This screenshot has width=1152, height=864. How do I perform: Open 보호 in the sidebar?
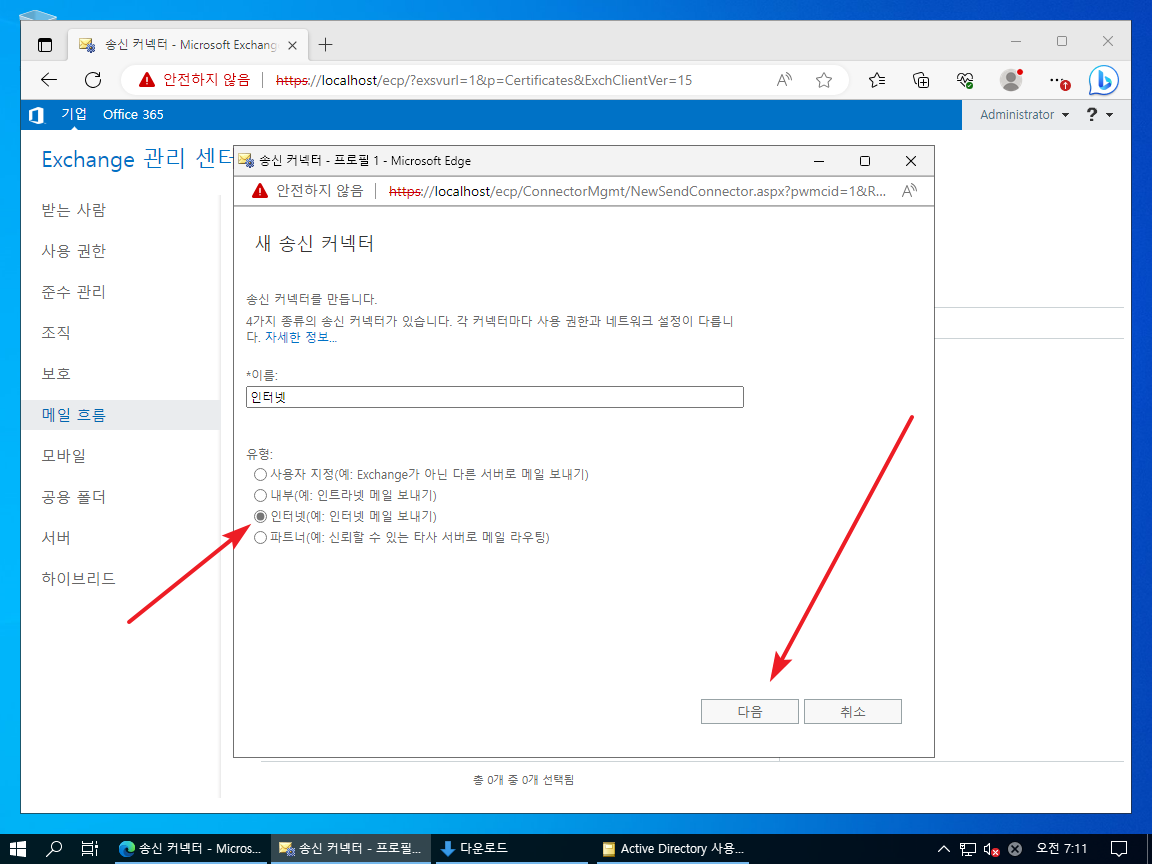point(56,374)
